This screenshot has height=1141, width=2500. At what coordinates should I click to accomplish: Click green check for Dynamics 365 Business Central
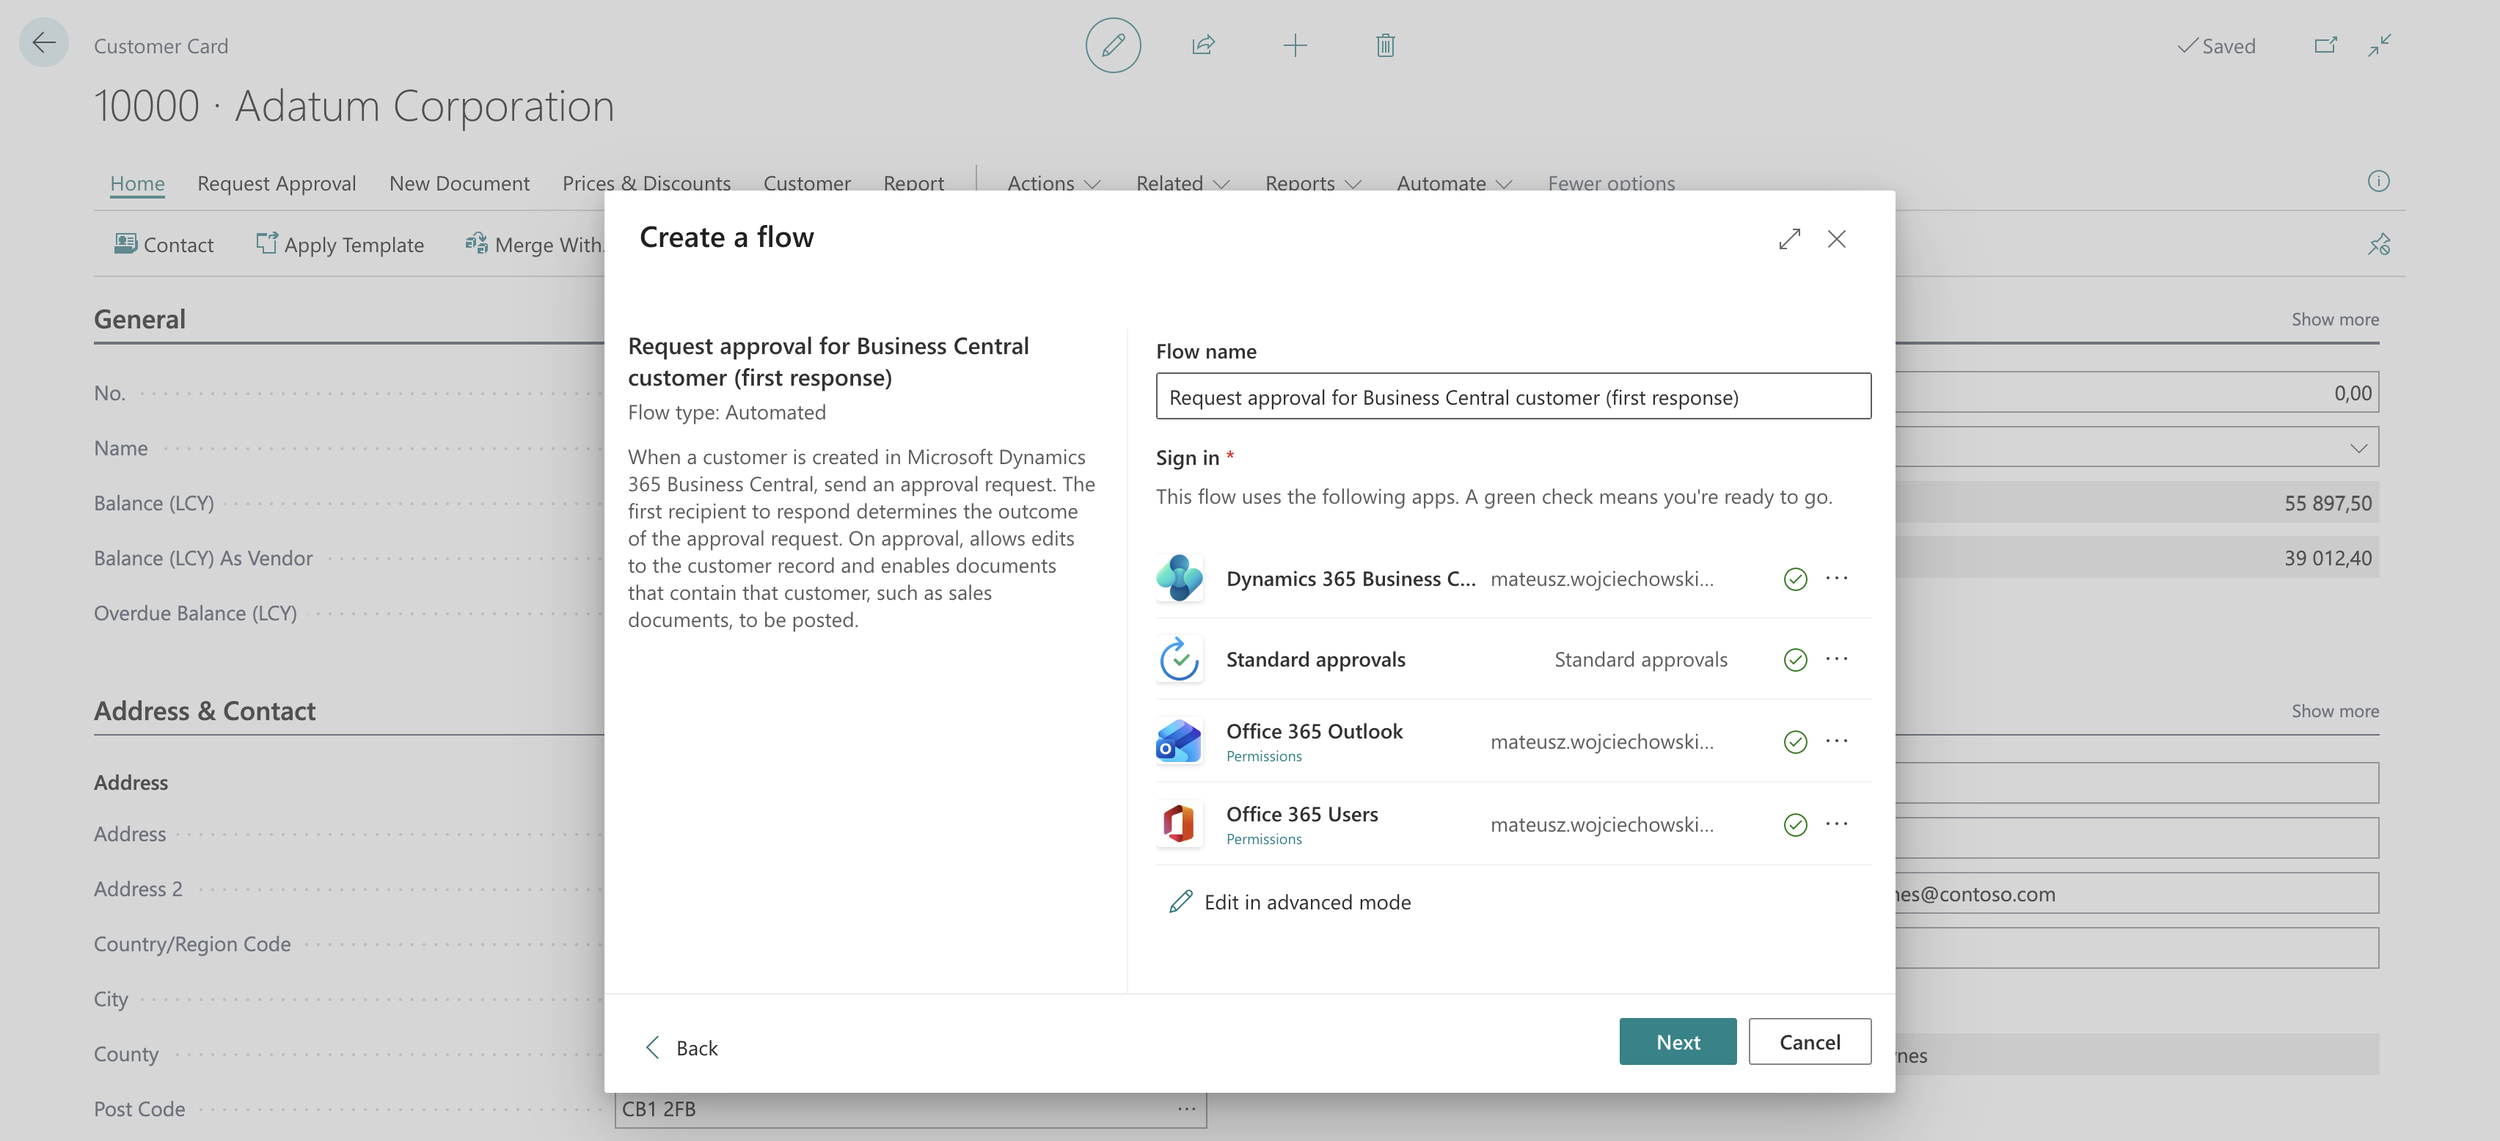pos(1796,579)
